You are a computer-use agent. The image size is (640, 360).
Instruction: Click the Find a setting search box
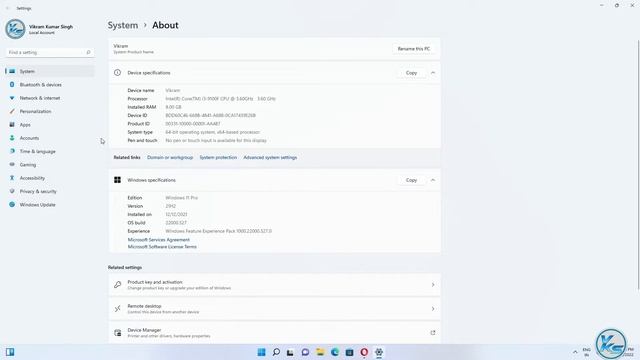pyautogui.click(x=49, y=52)
